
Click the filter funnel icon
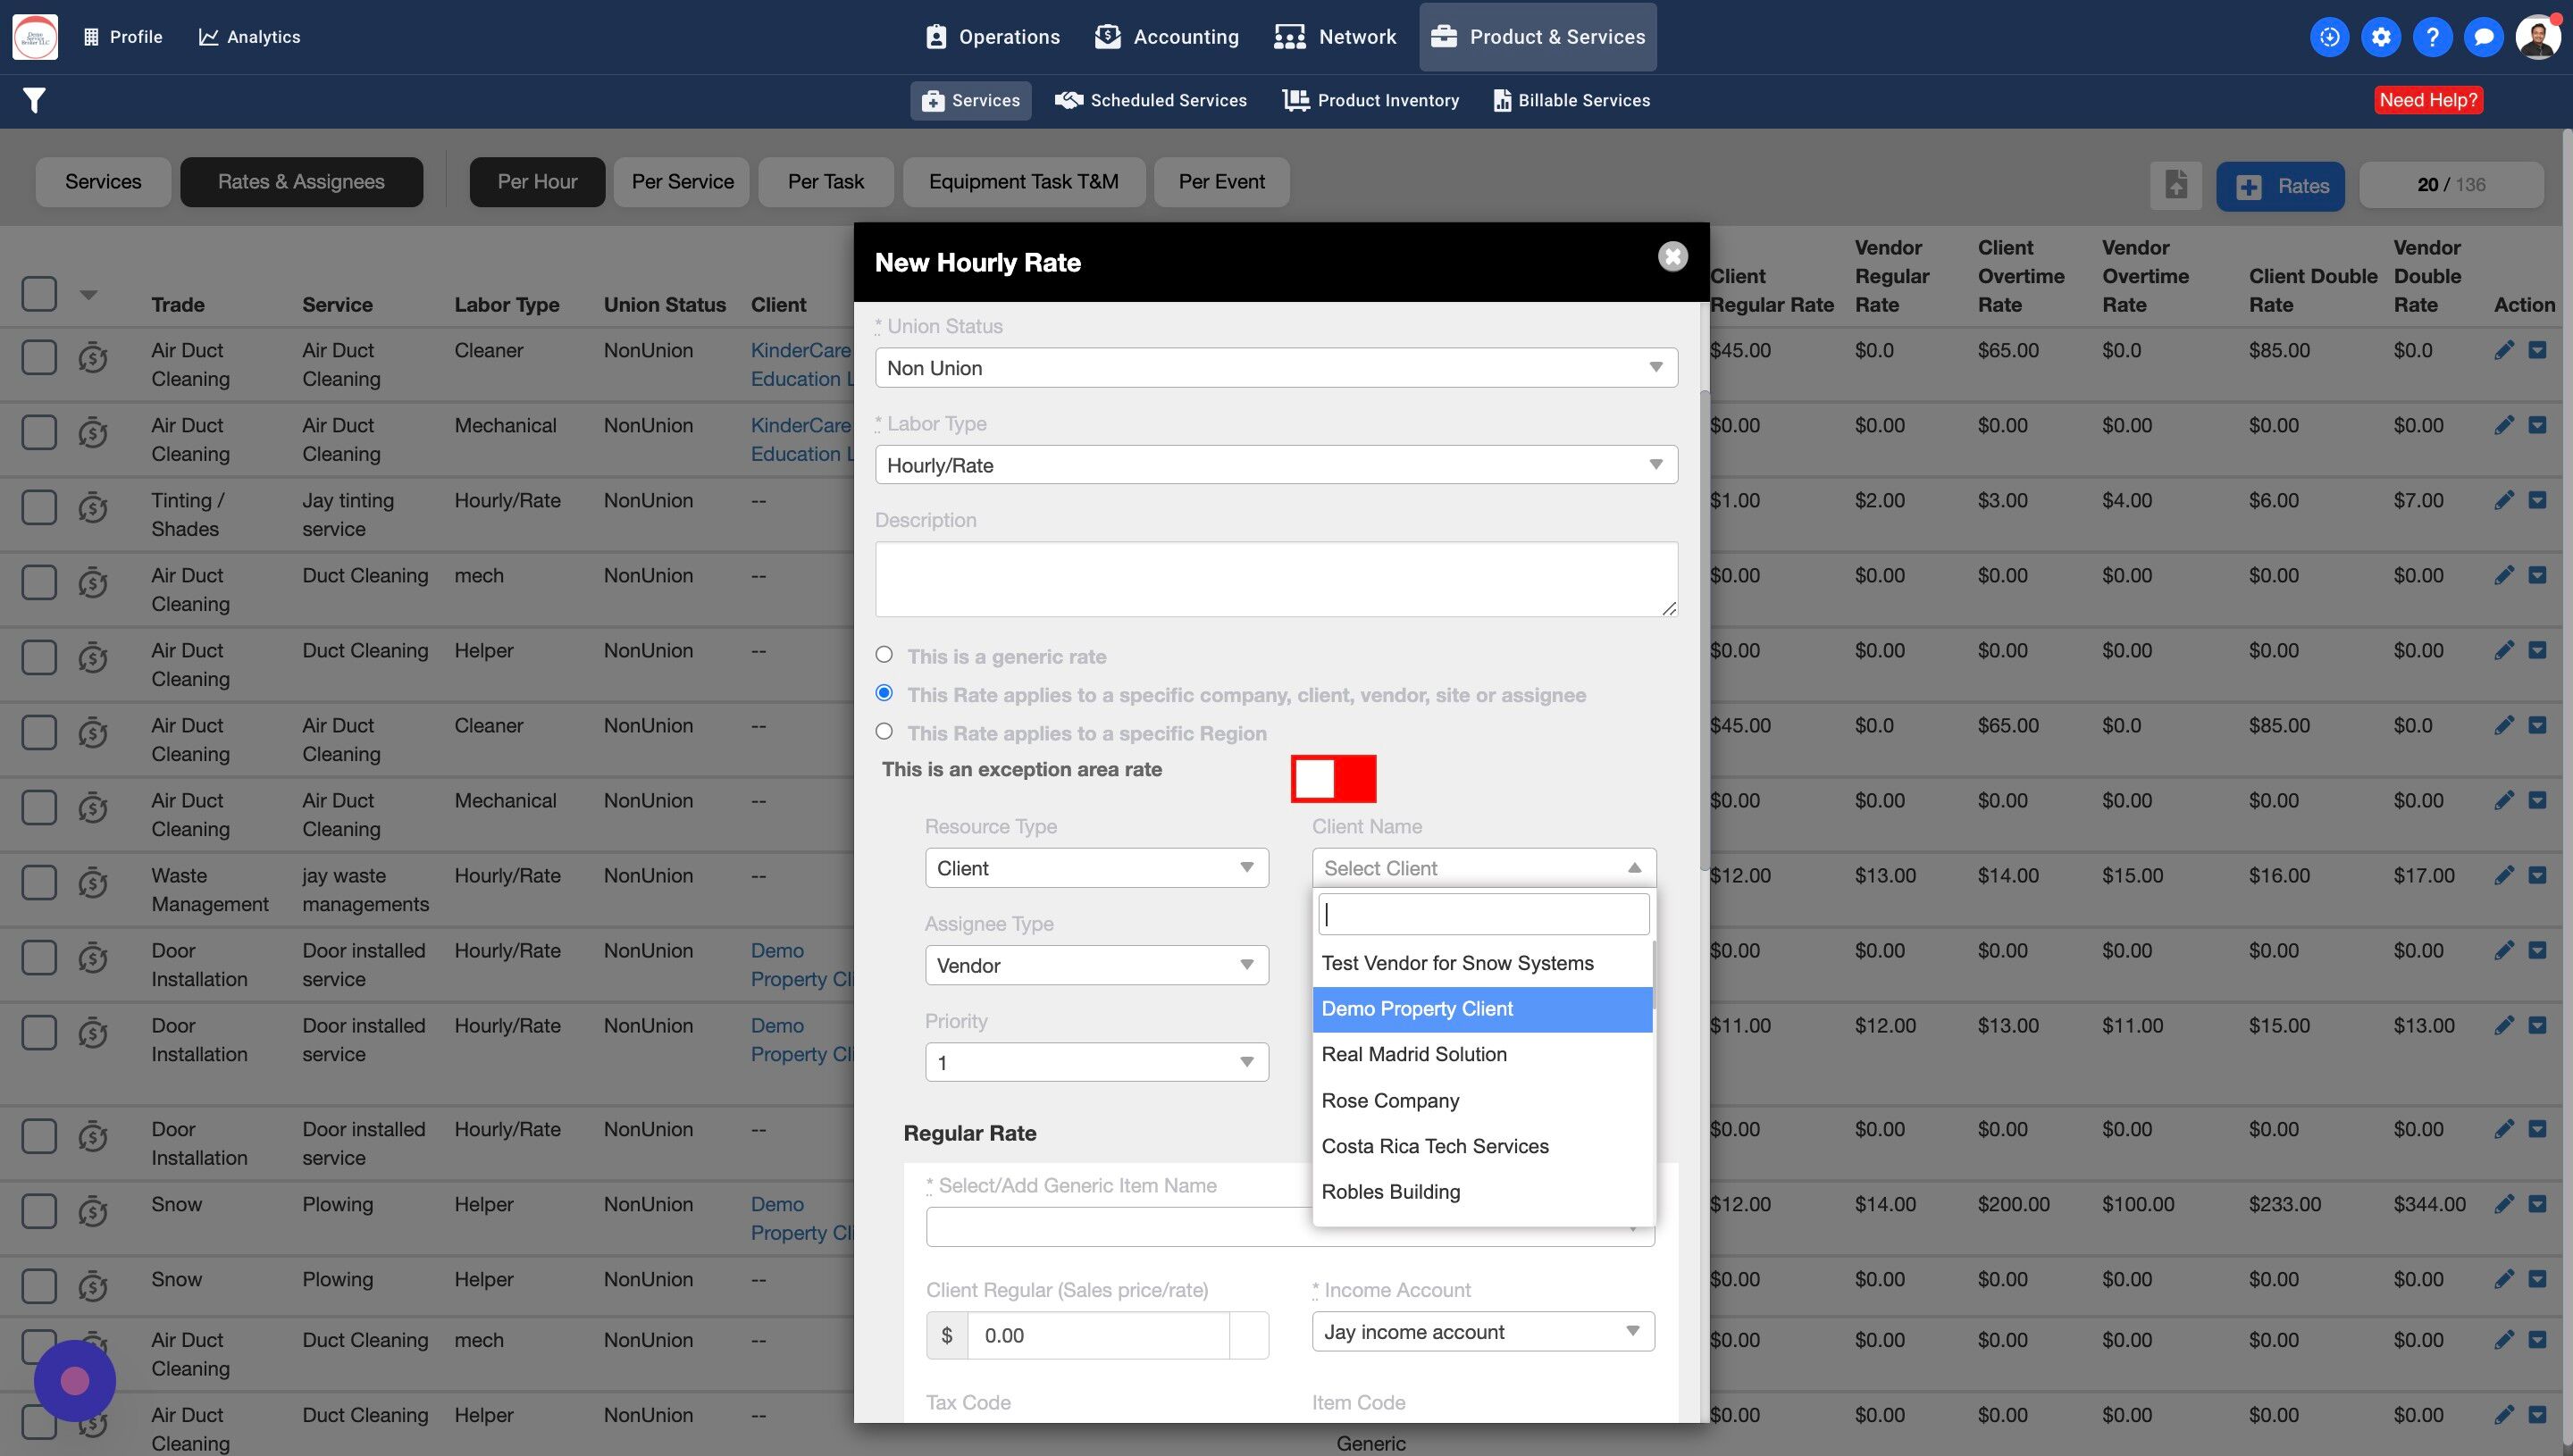click(x=34, y=100)
